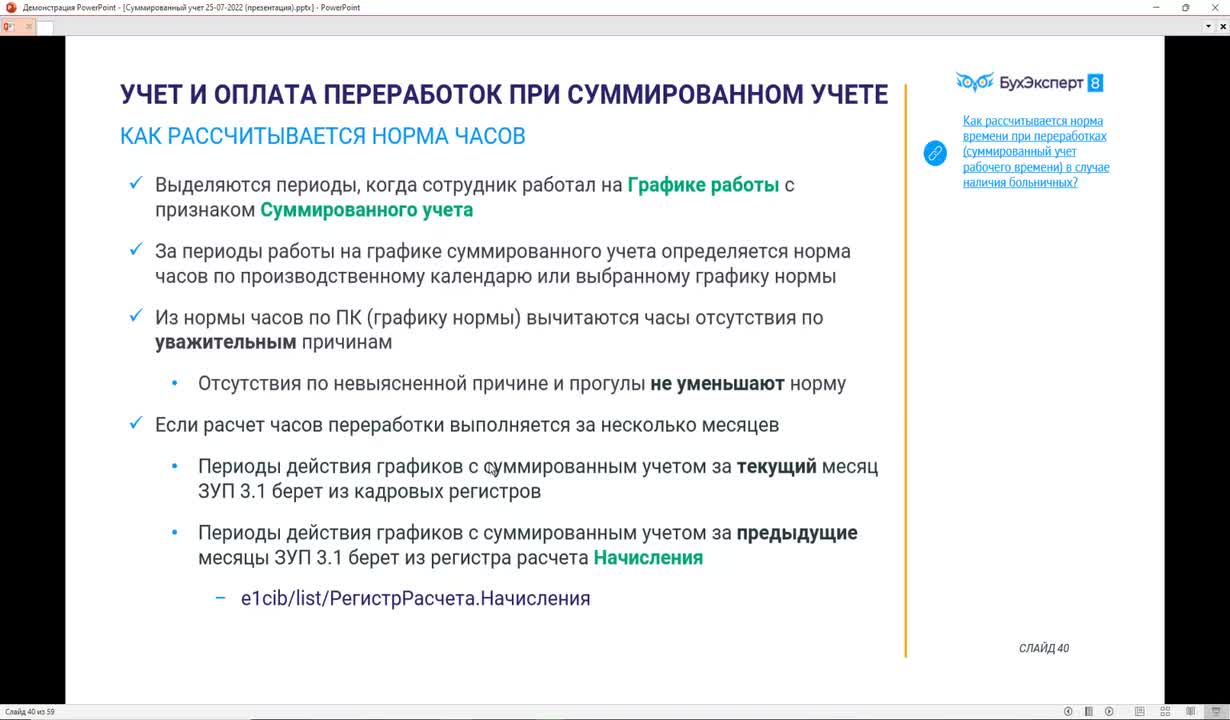Click the PowerPoint icon in title bar
The width and height of the screenshot is (1230, 720).
pyautogui.click(x=11, y=7)
